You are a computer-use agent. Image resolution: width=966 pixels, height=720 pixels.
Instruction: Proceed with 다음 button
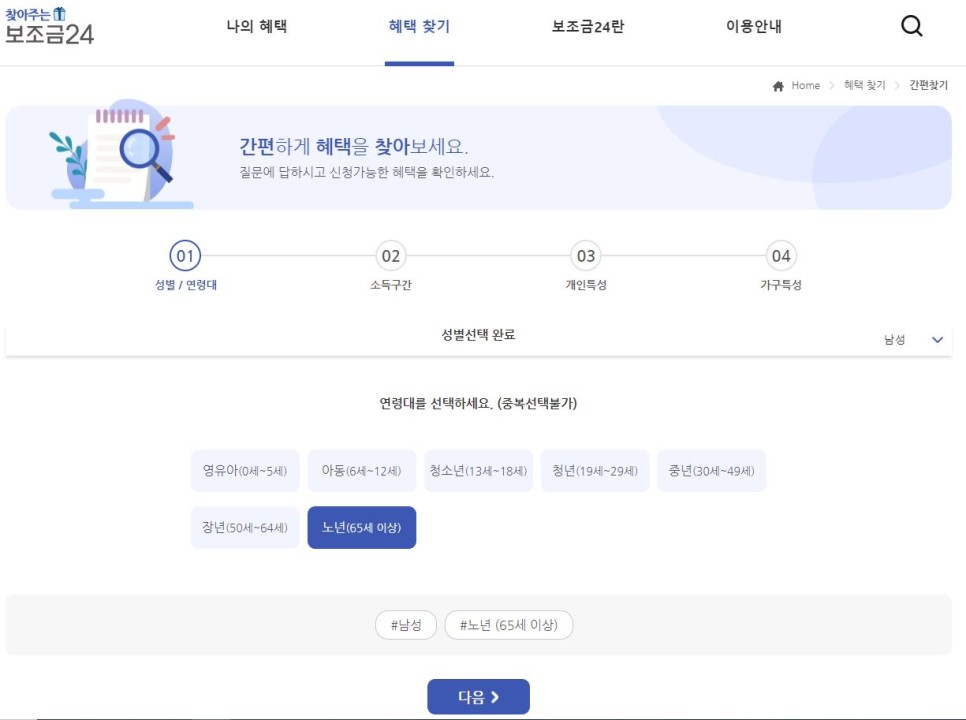478,697
